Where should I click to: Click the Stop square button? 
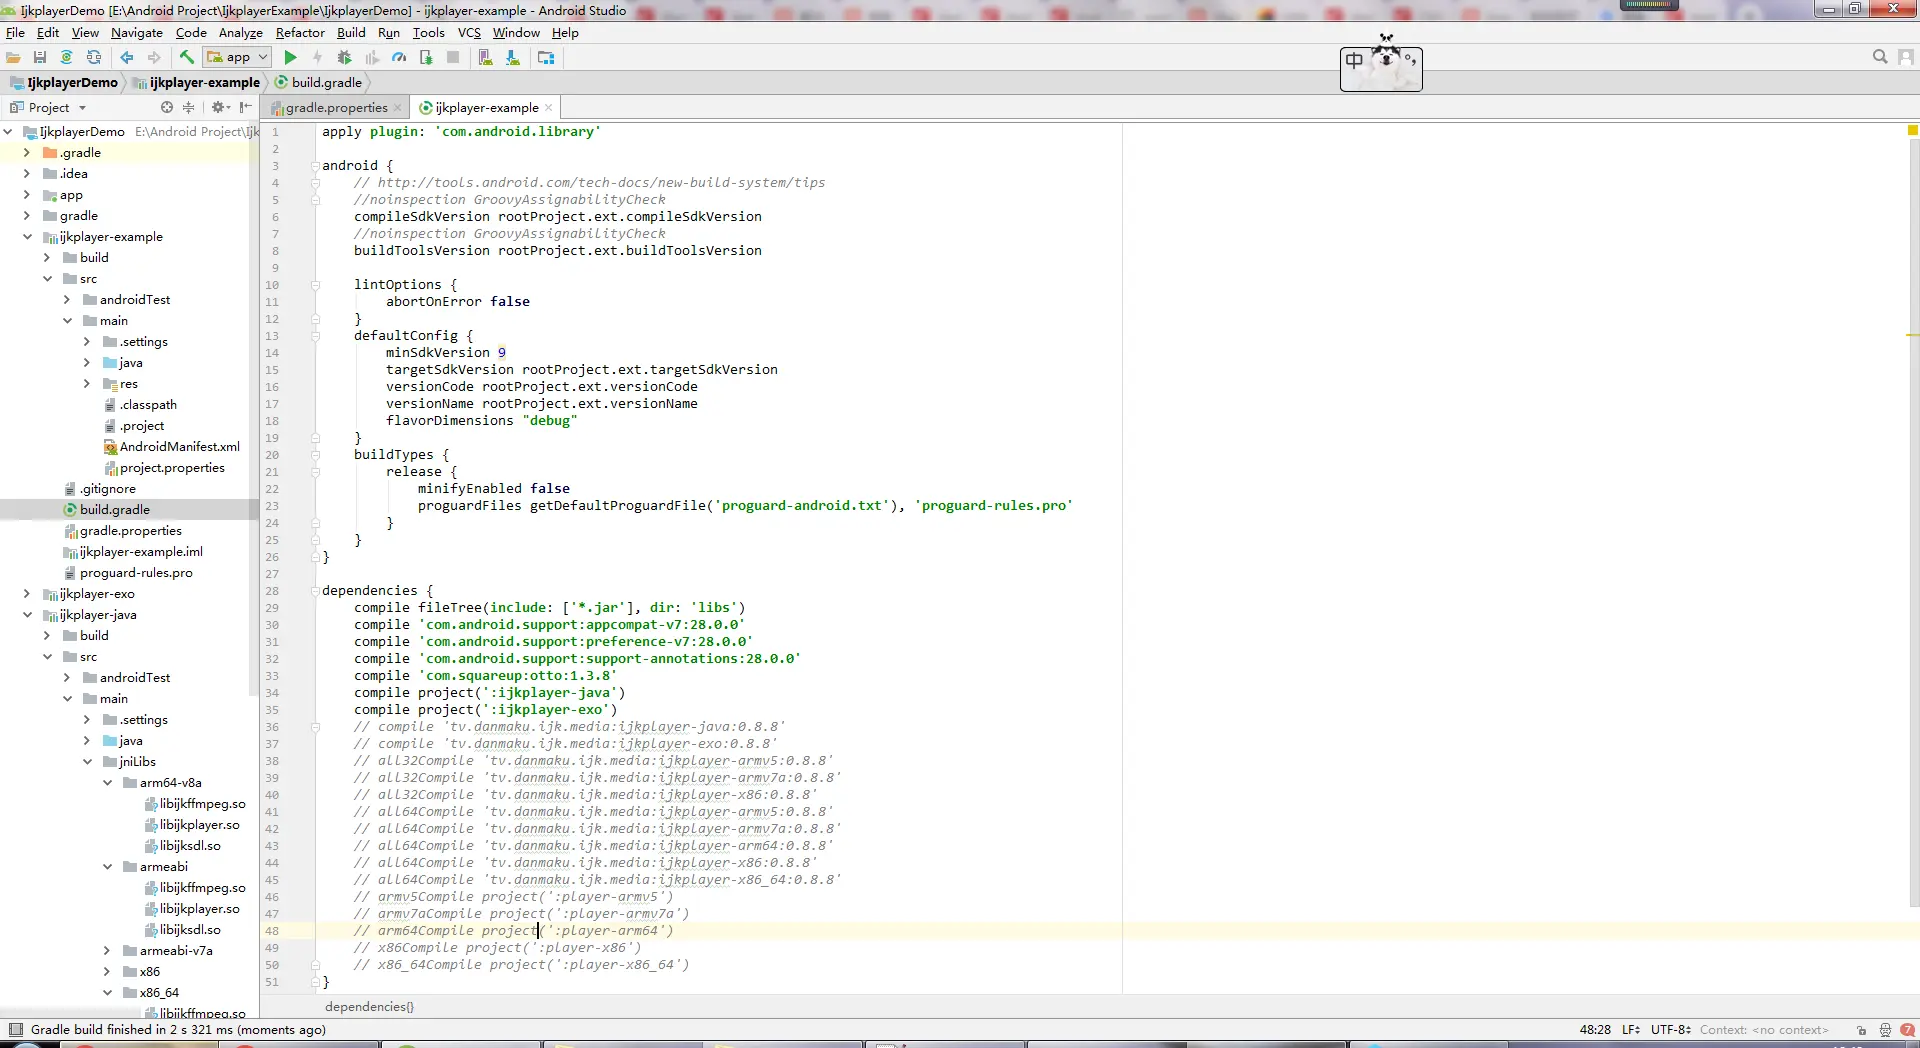click(453, 58)
